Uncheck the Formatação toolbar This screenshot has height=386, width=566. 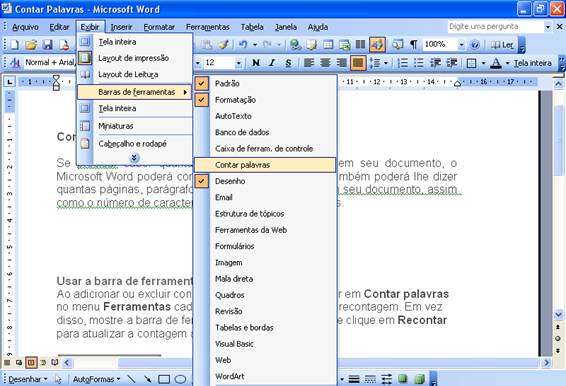point(265,100)
